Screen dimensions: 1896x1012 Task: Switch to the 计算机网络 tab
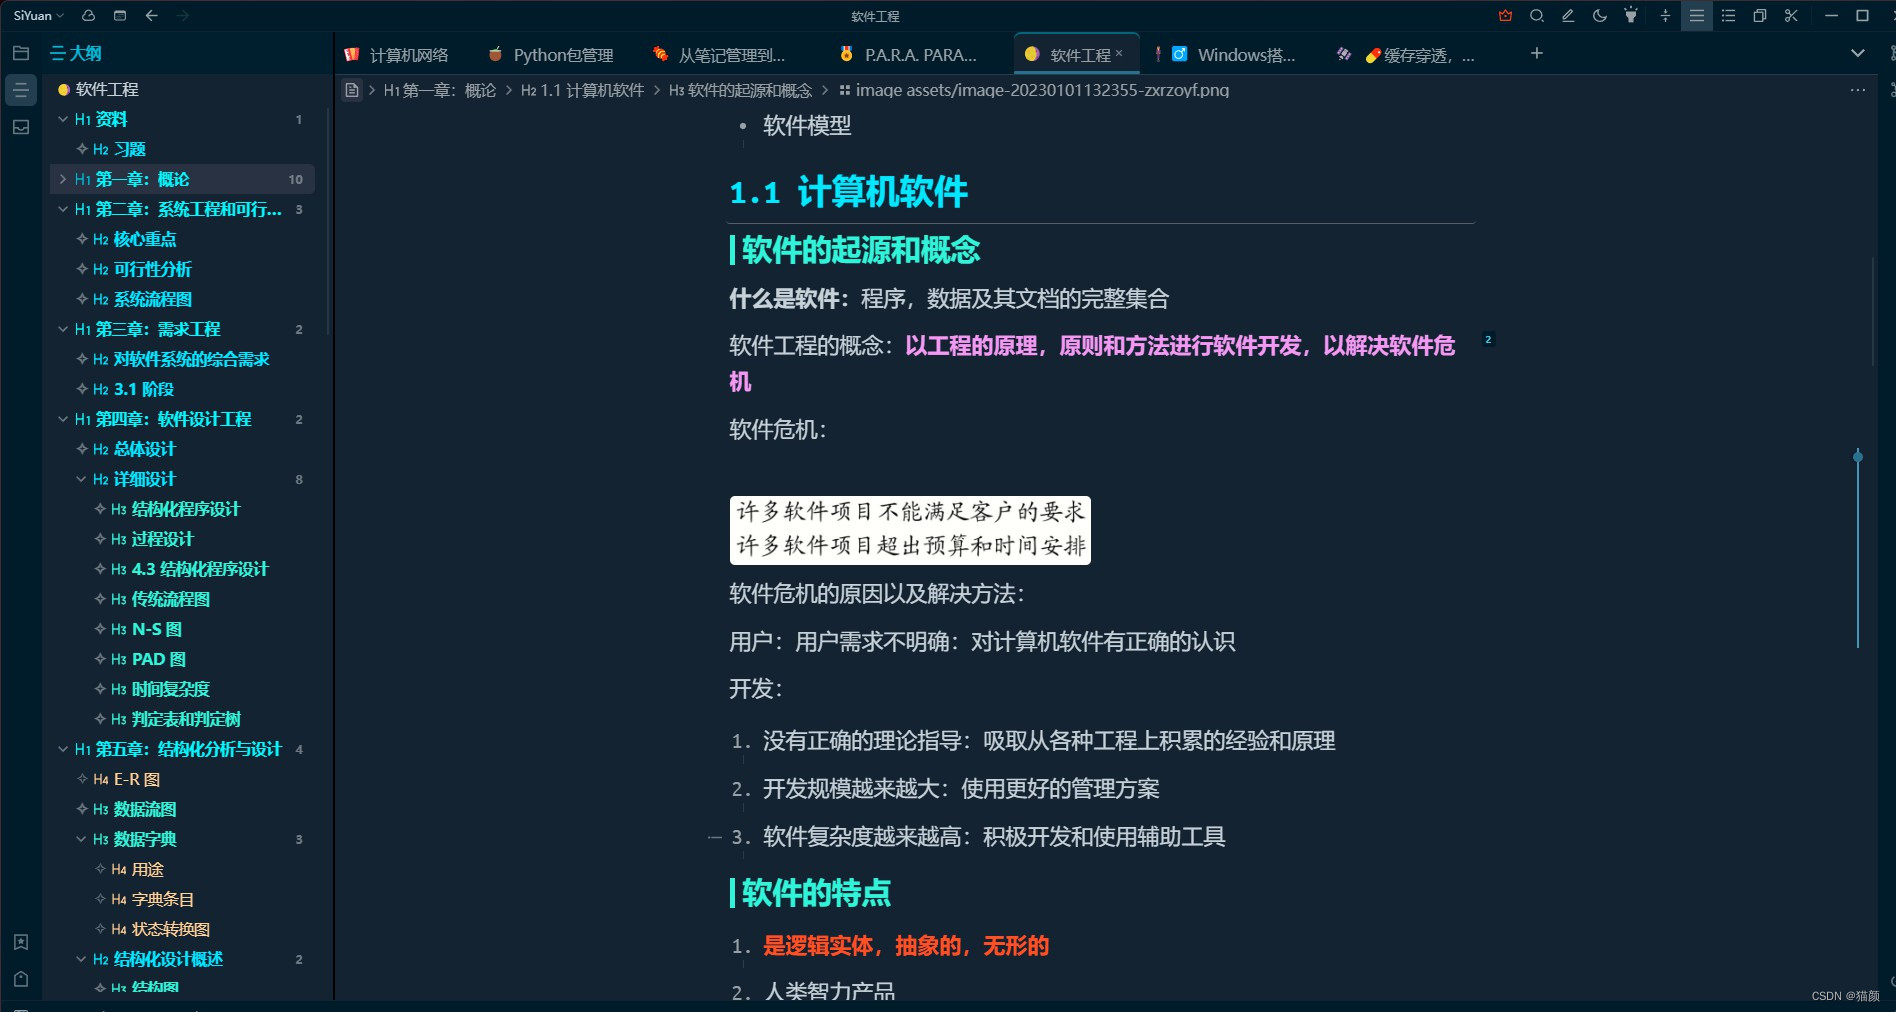click(396, 54)
